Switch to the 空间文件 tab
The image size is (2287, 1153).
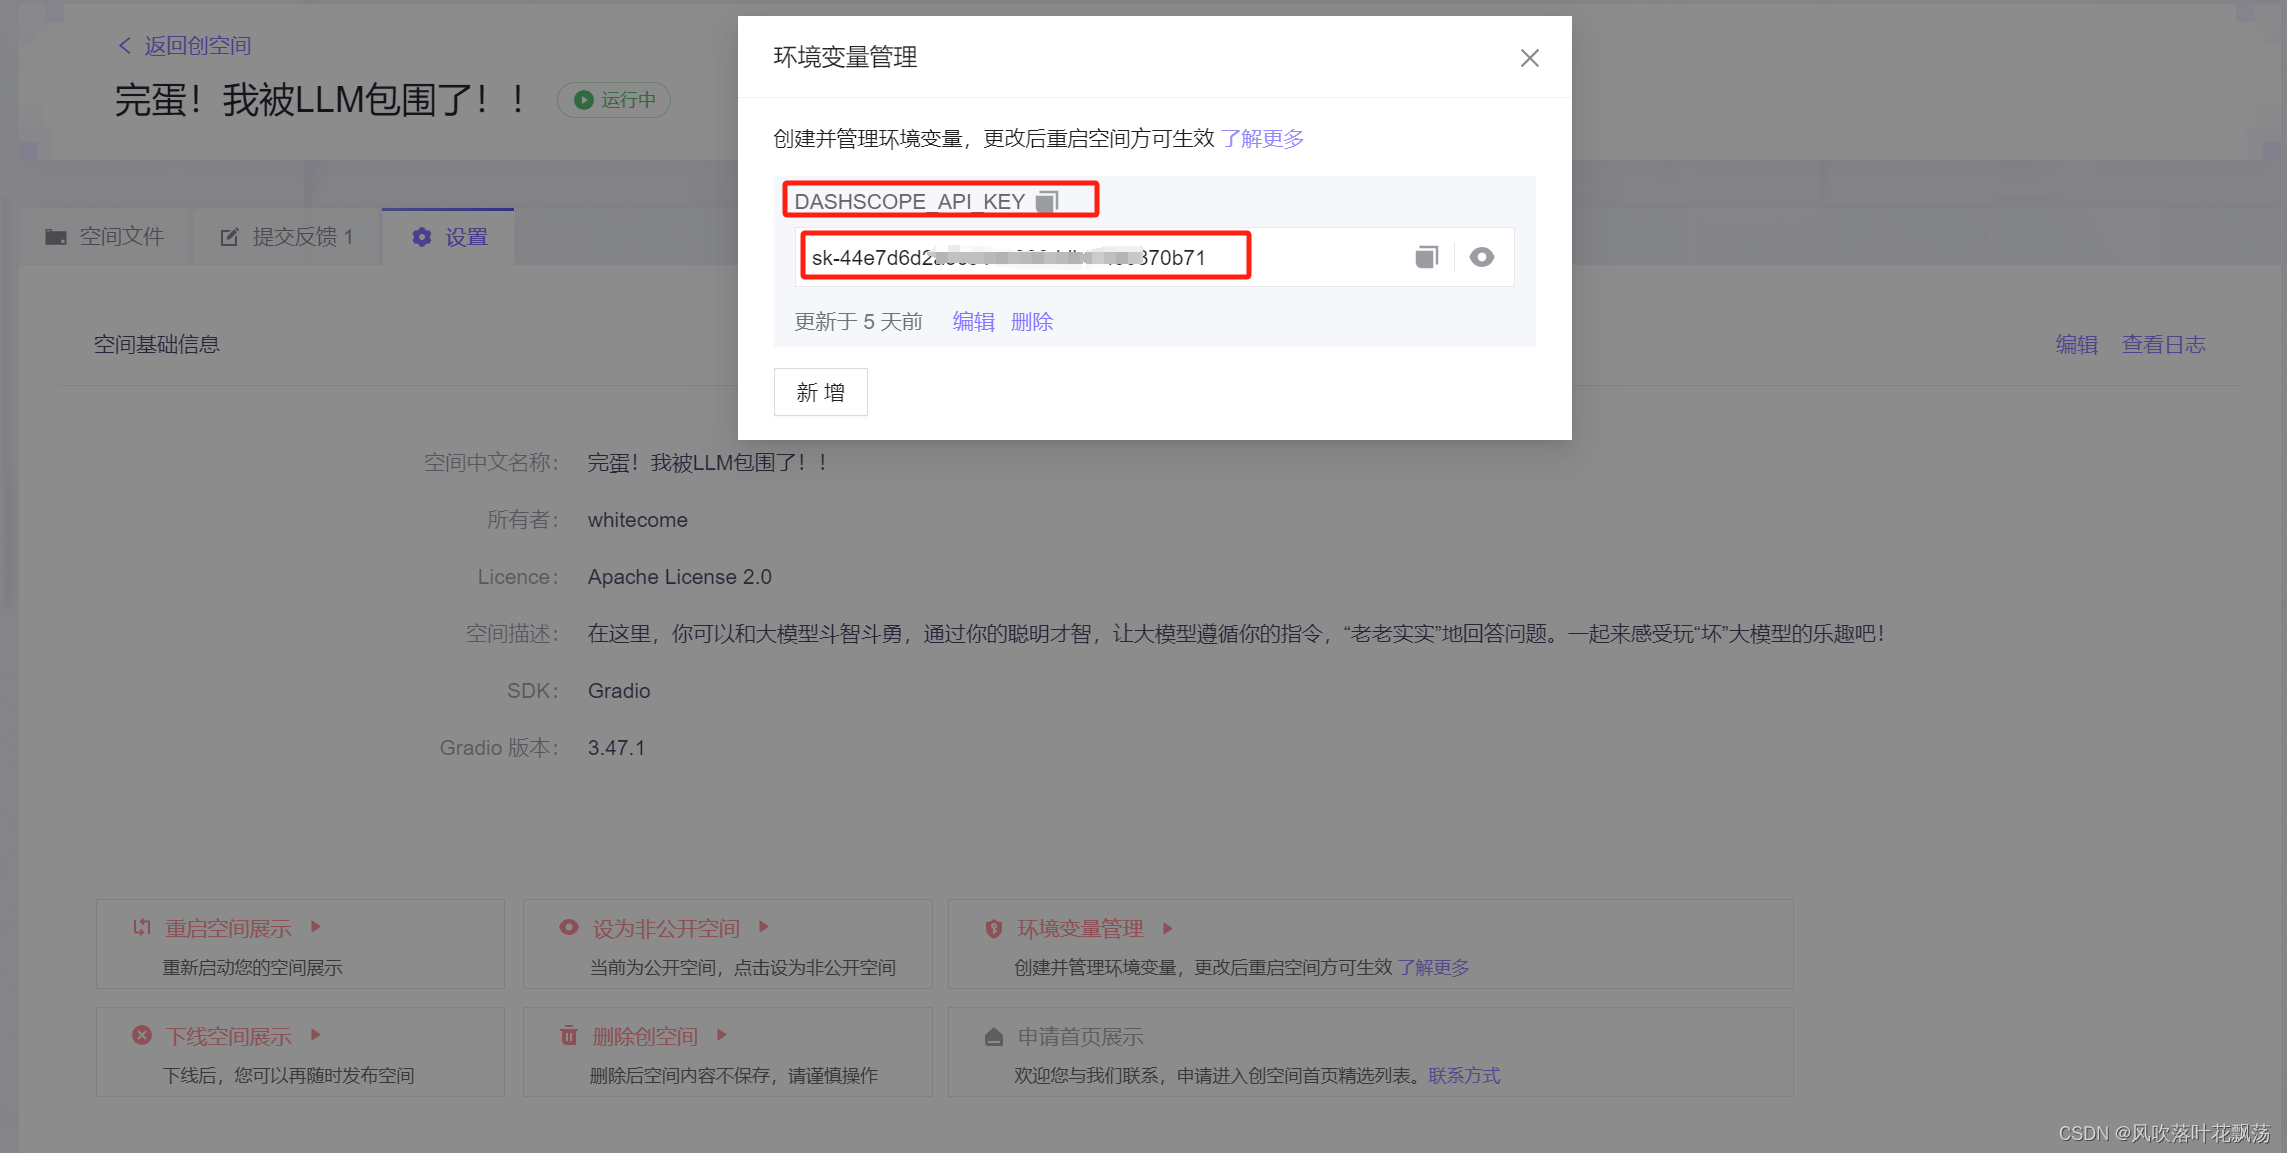105,237
